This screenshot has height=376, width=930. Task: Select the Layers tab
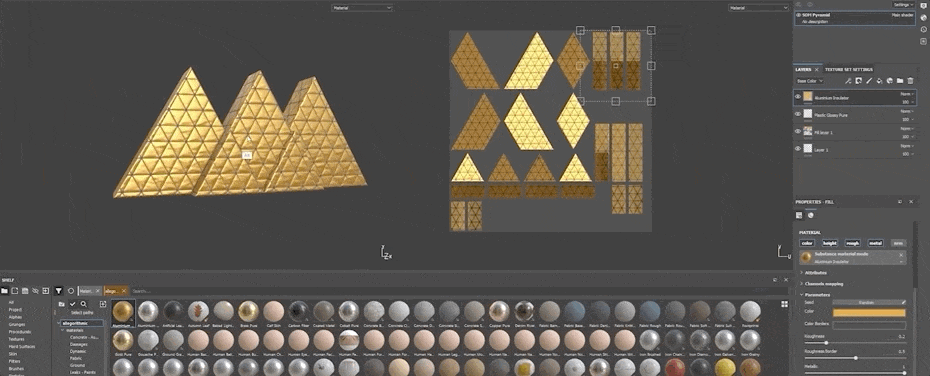point(803,69)
